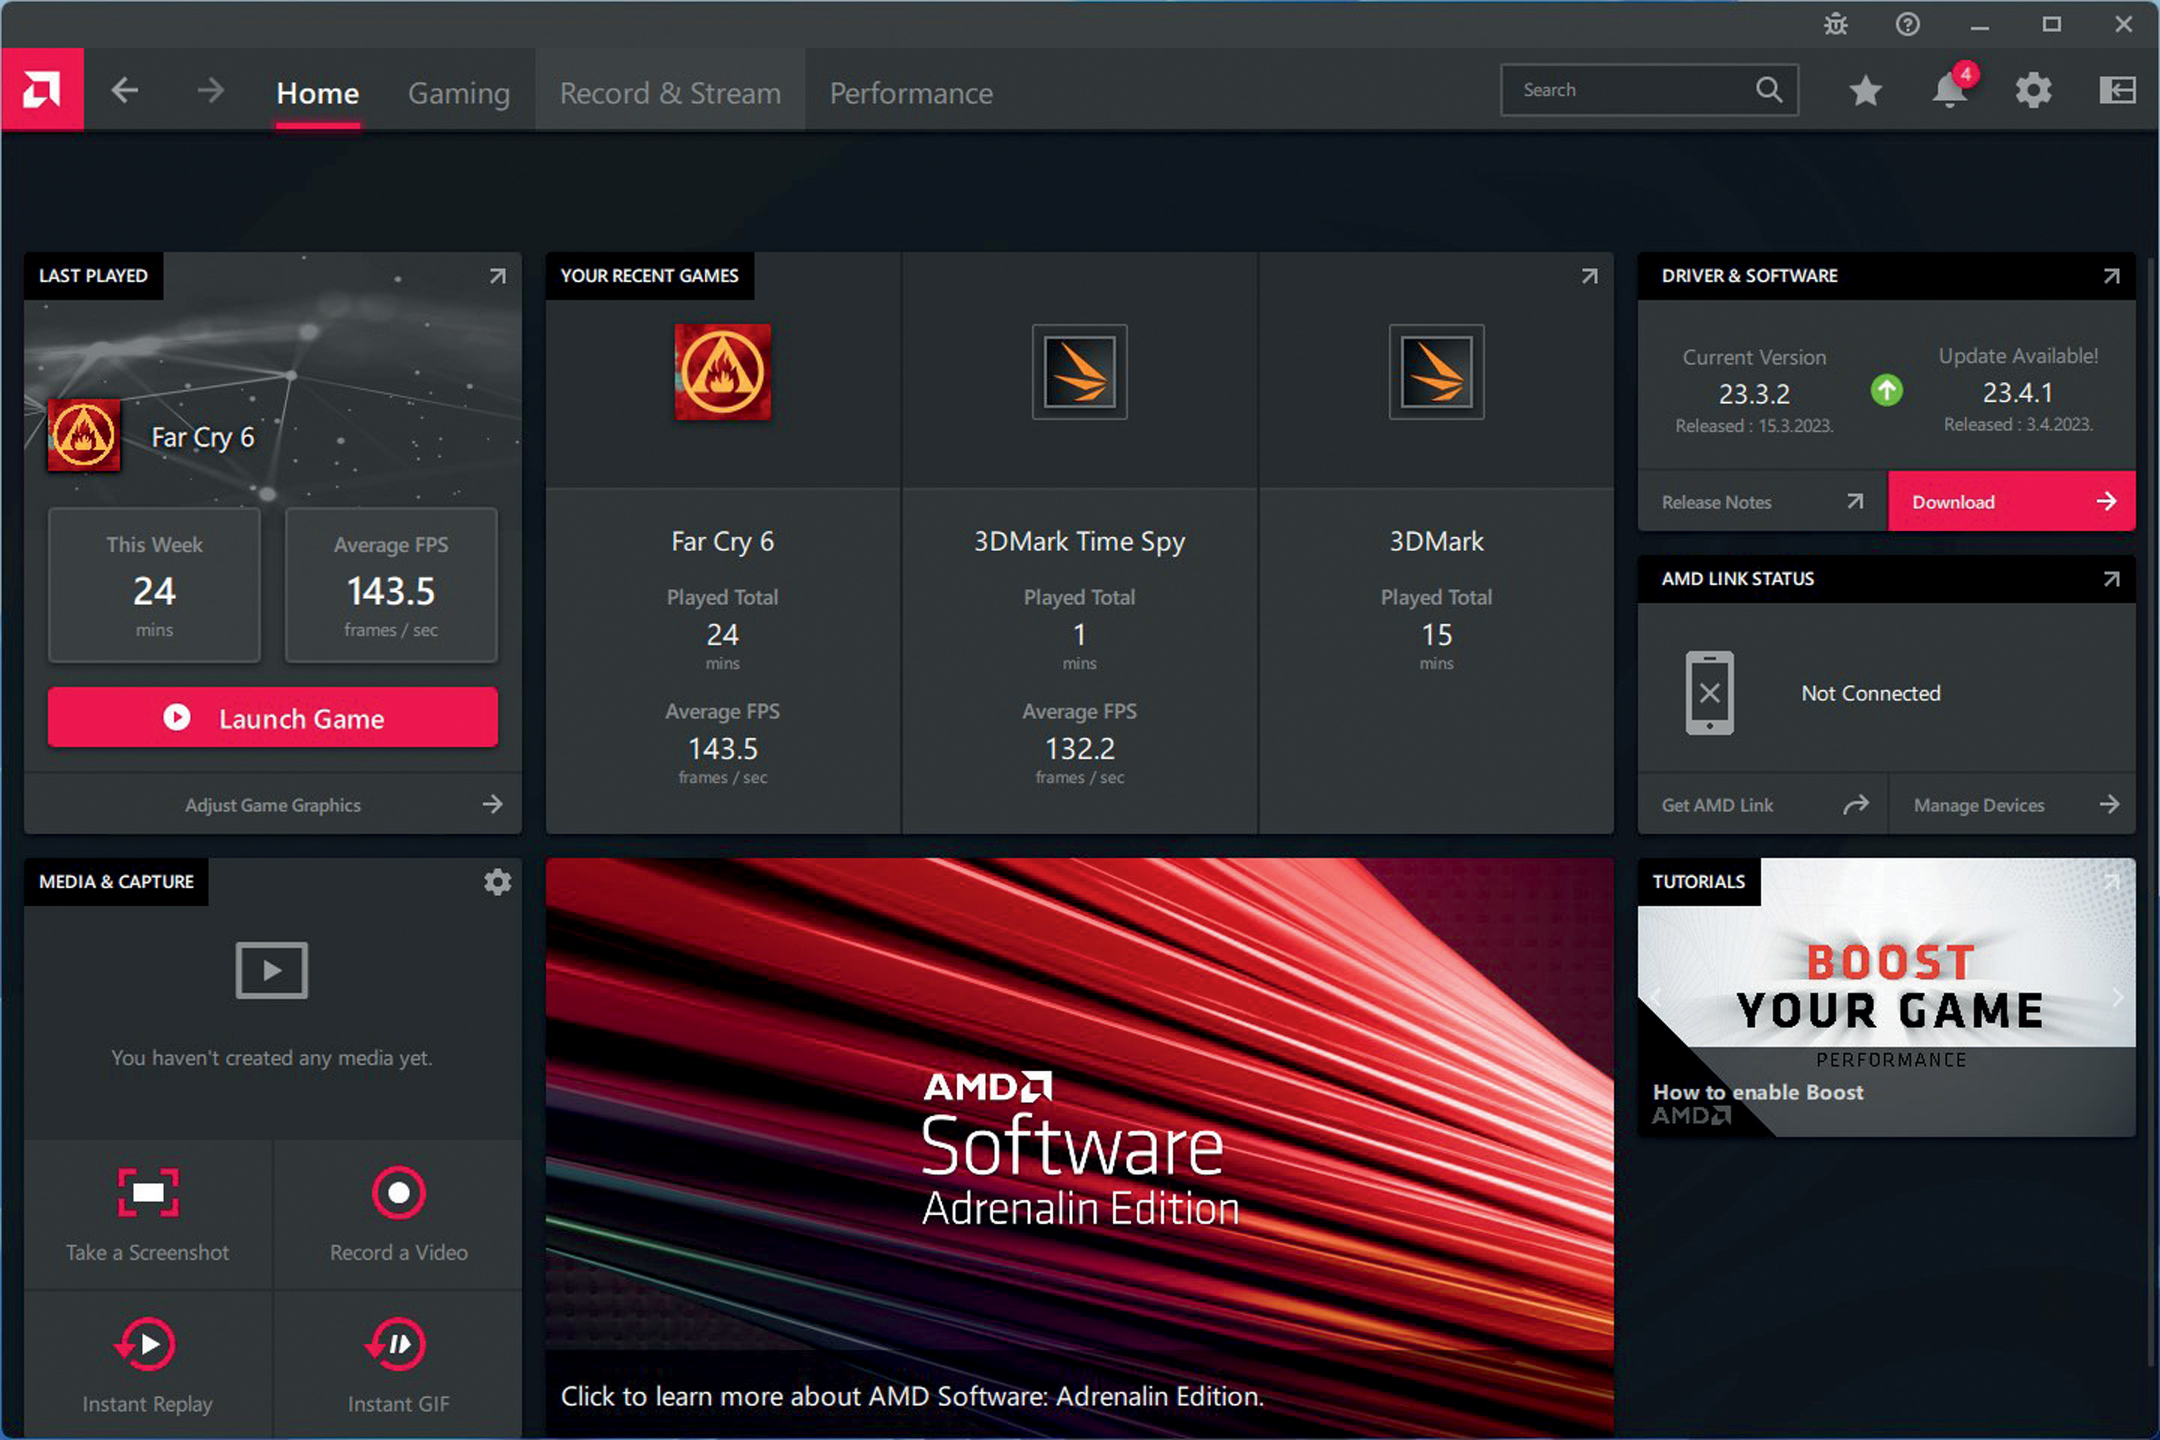This screenshot has width=2160, height=1440.
Task: Go forward with the right arrow
Action: click(210, 91)
